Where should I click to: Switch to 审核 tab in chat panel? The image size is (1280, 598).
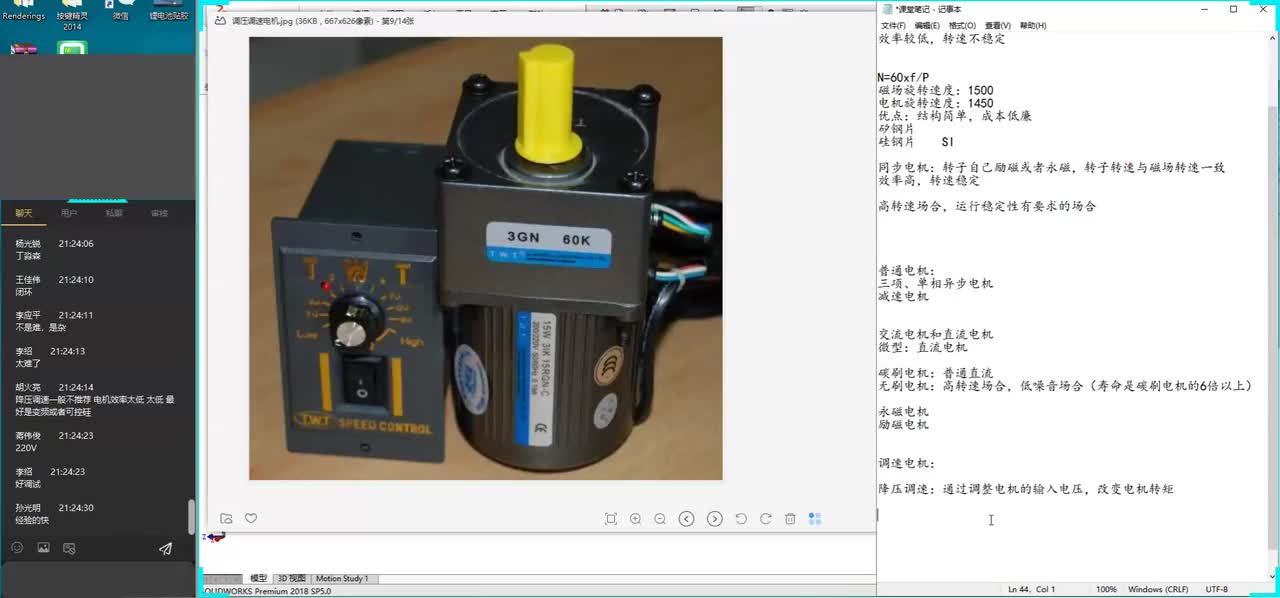pos(159,213)
